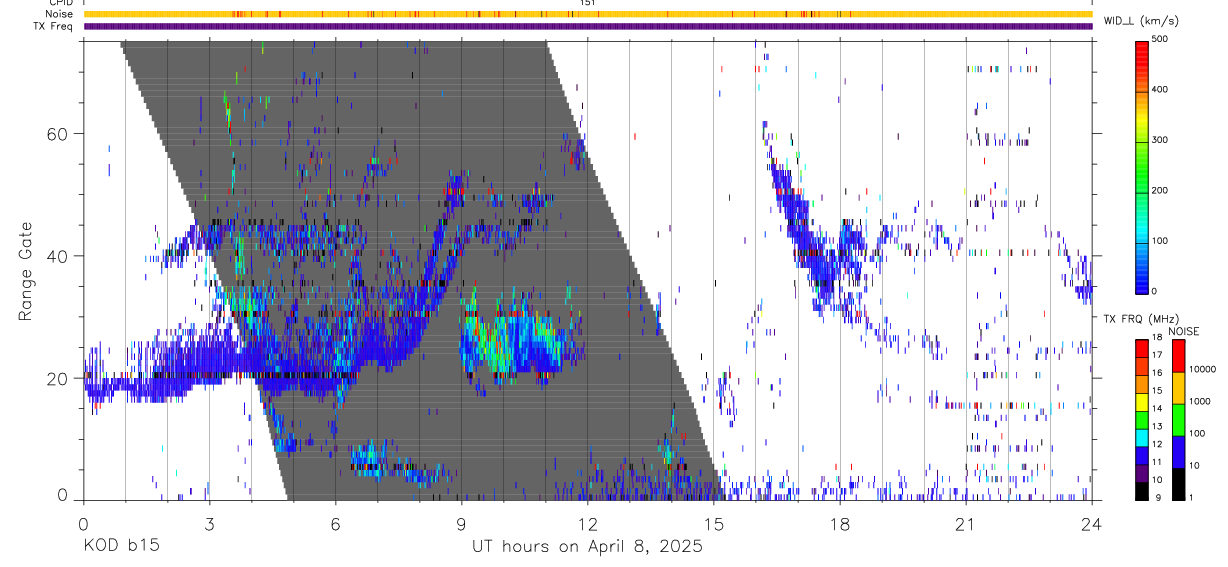Image resolution: width=1228 pixels, height=567 pixels.
Task: Click the yellow noise strip above the plot
Action: click(587, 14)
